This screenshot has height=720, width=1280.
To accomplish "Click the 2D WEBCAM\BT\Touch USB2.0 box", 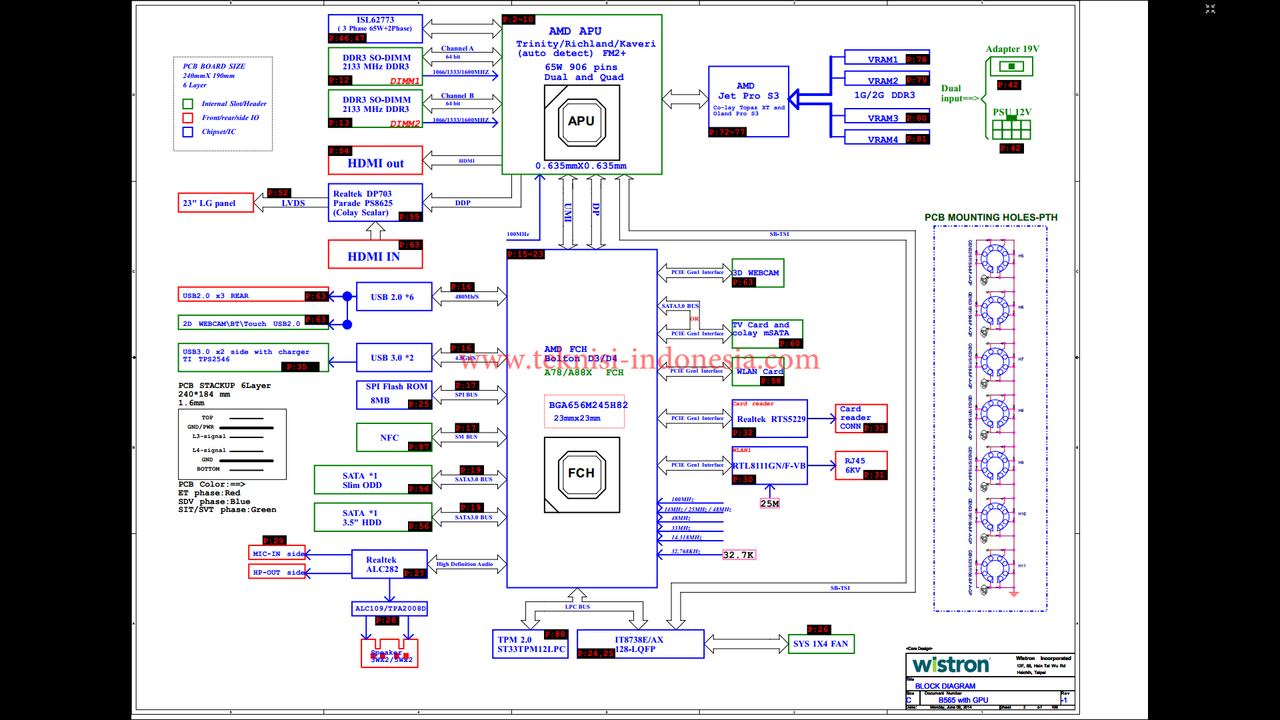I will coord(252,322).
